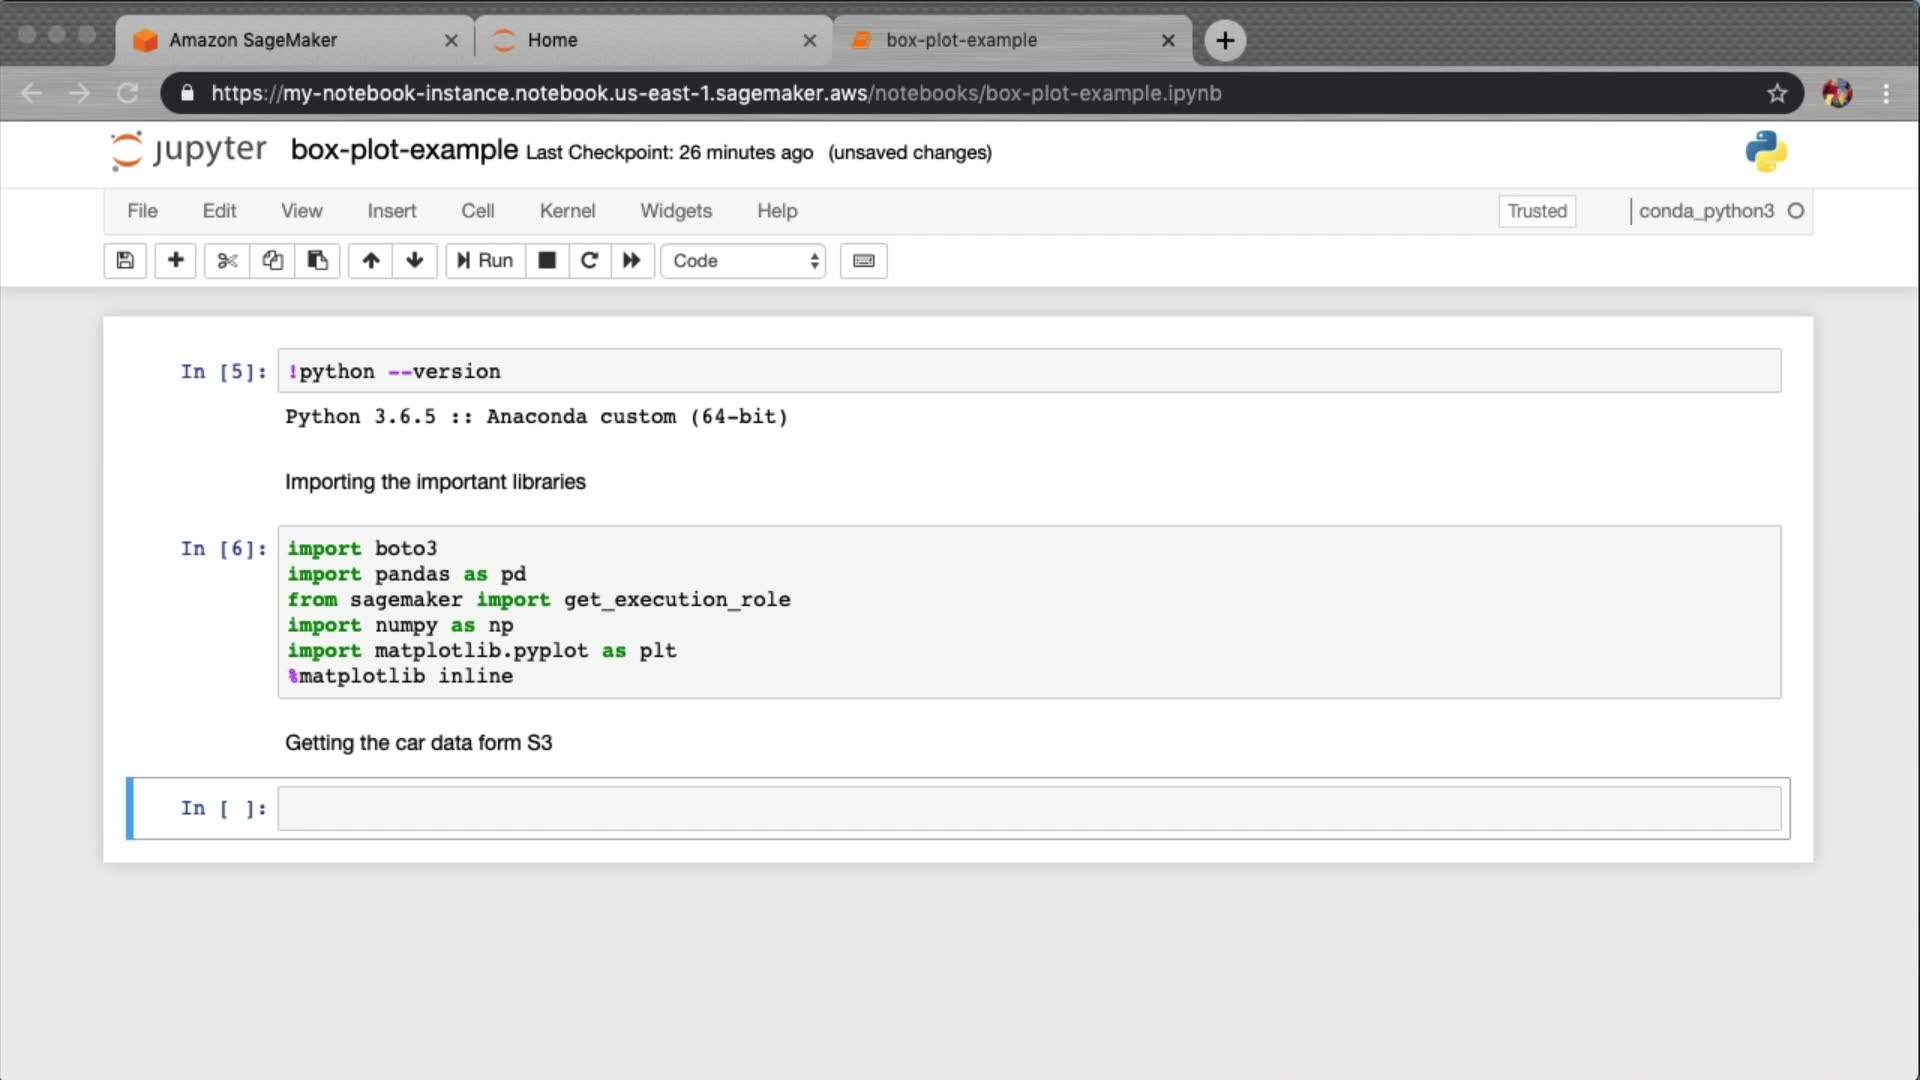1920x1080 pixels.
Task: Restart the kernel icon
Action: coord(589,261)
